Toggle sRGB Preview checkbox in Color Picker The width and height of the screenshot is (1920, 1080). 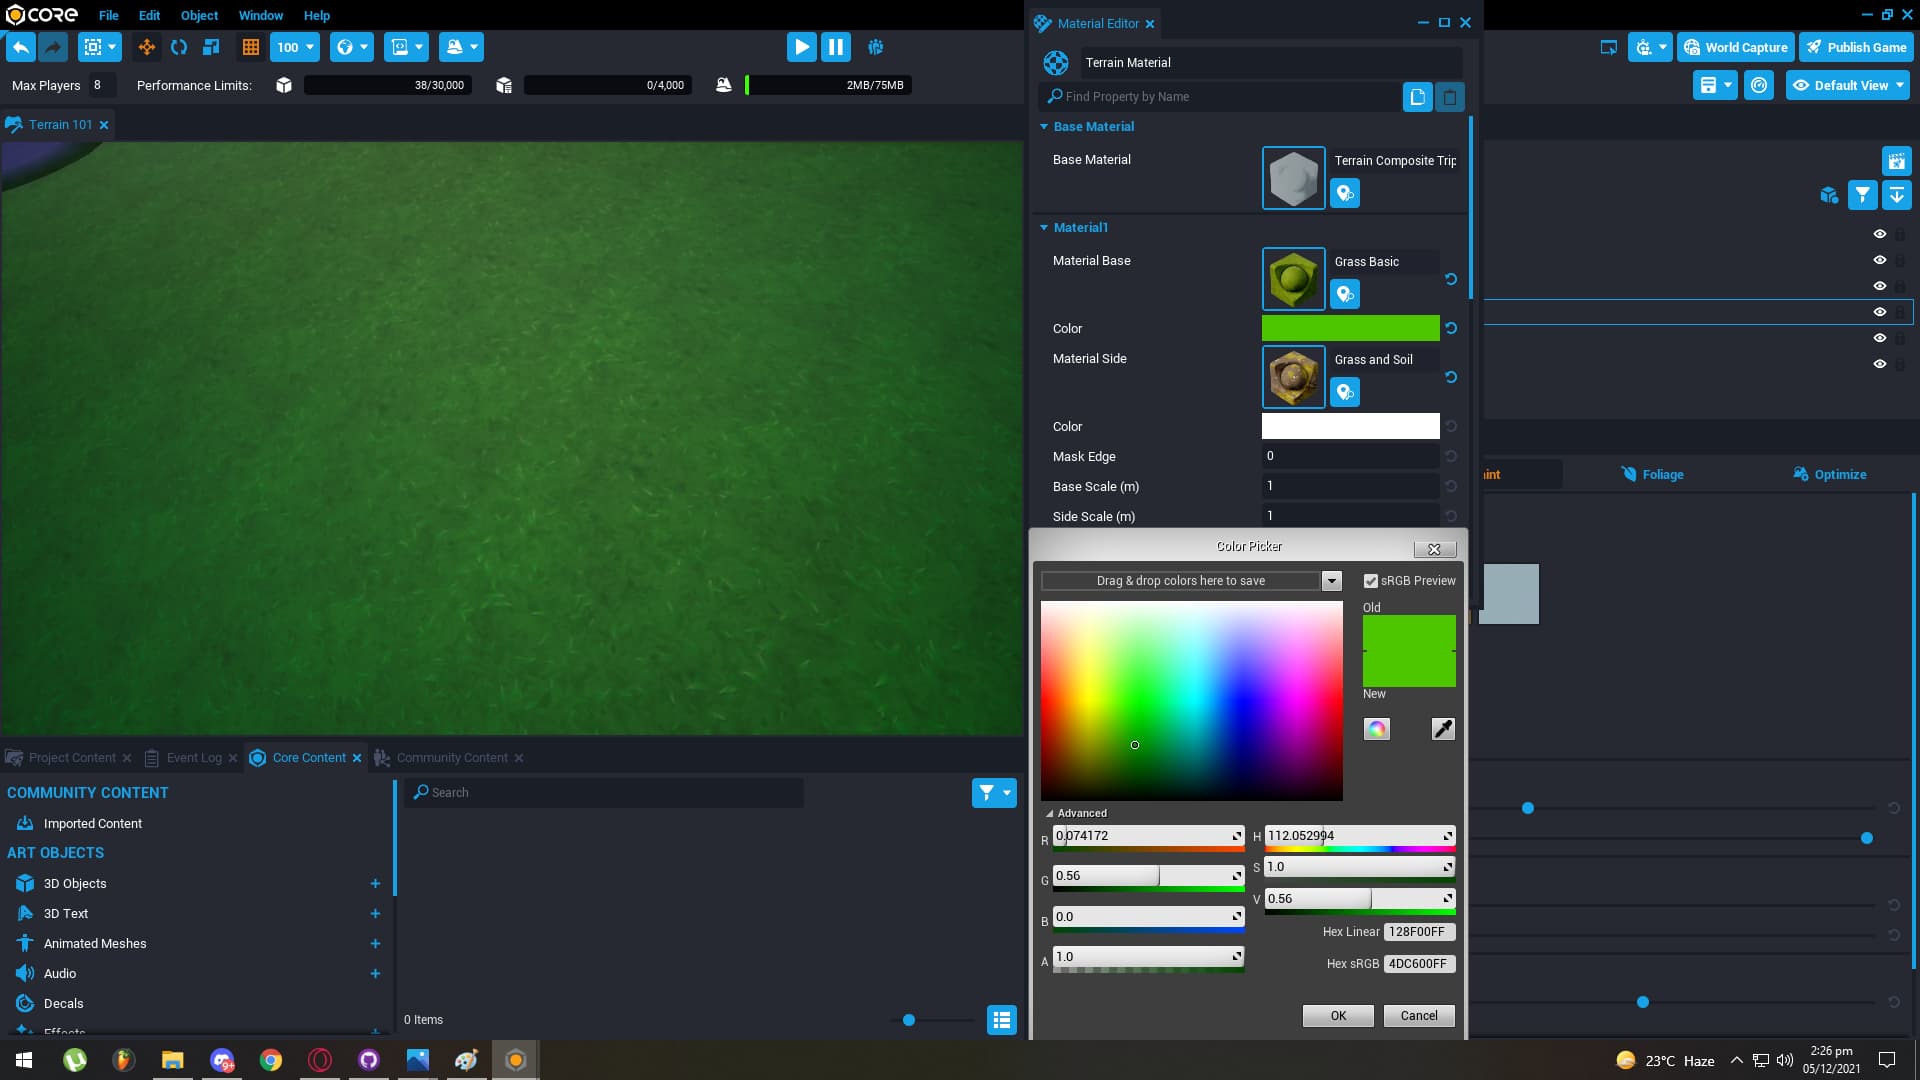click(x=1371, y=580)
